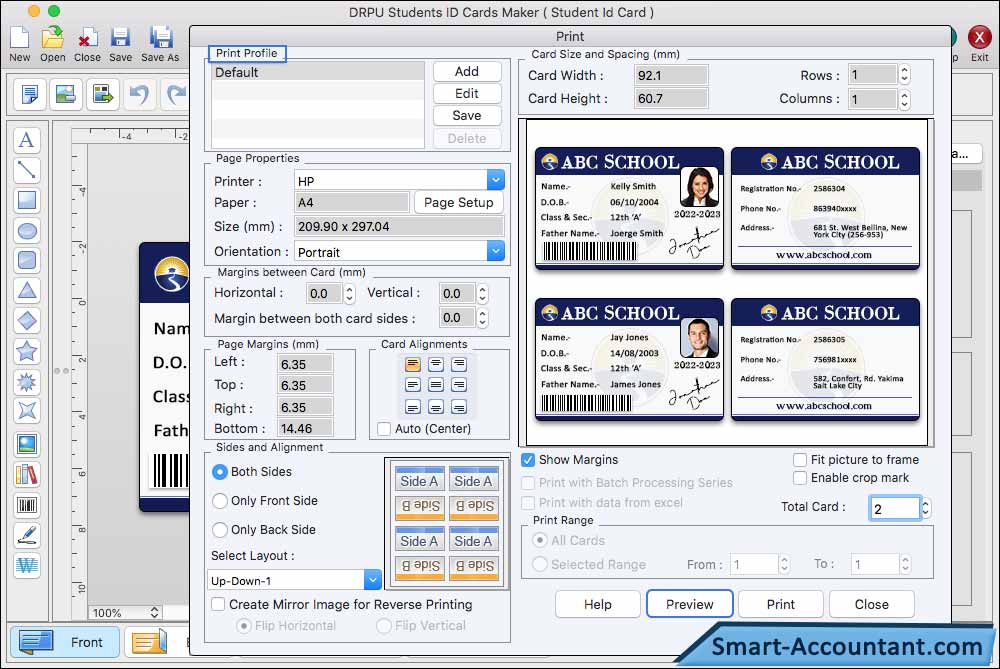Viewport: 1000px width, 669px height.
Task: Adjust the Rows stepper
Action: click(904, 75)
